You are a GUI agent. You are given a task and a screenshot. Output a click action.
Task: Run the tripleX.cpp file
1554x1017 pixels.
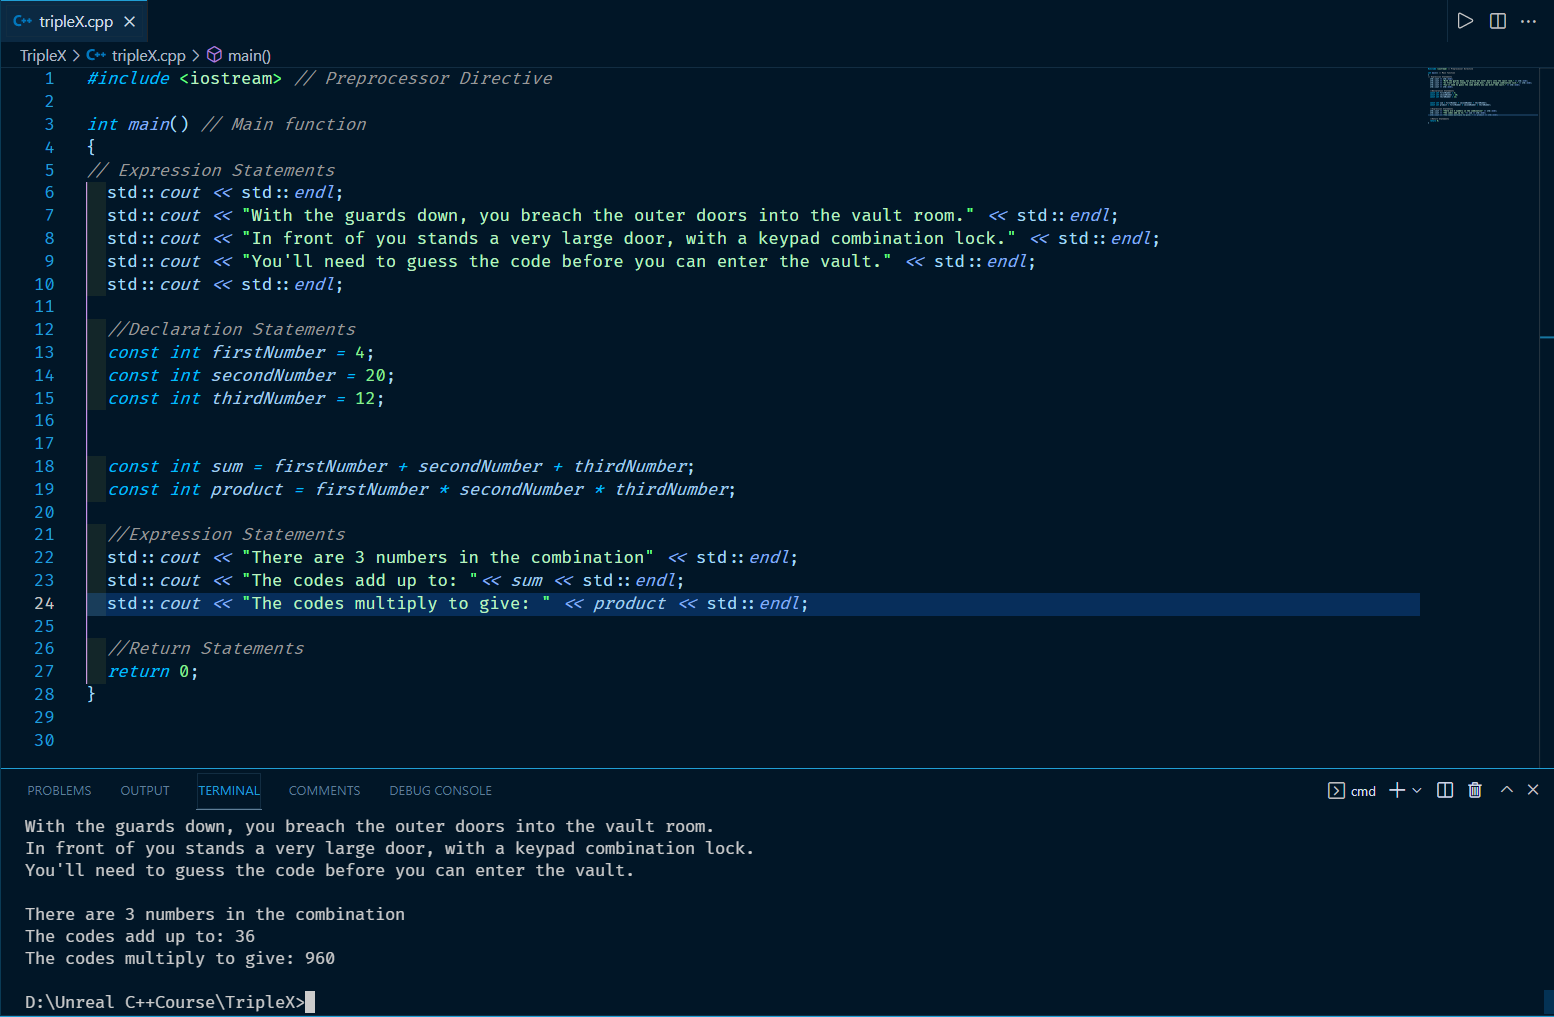1464,21
